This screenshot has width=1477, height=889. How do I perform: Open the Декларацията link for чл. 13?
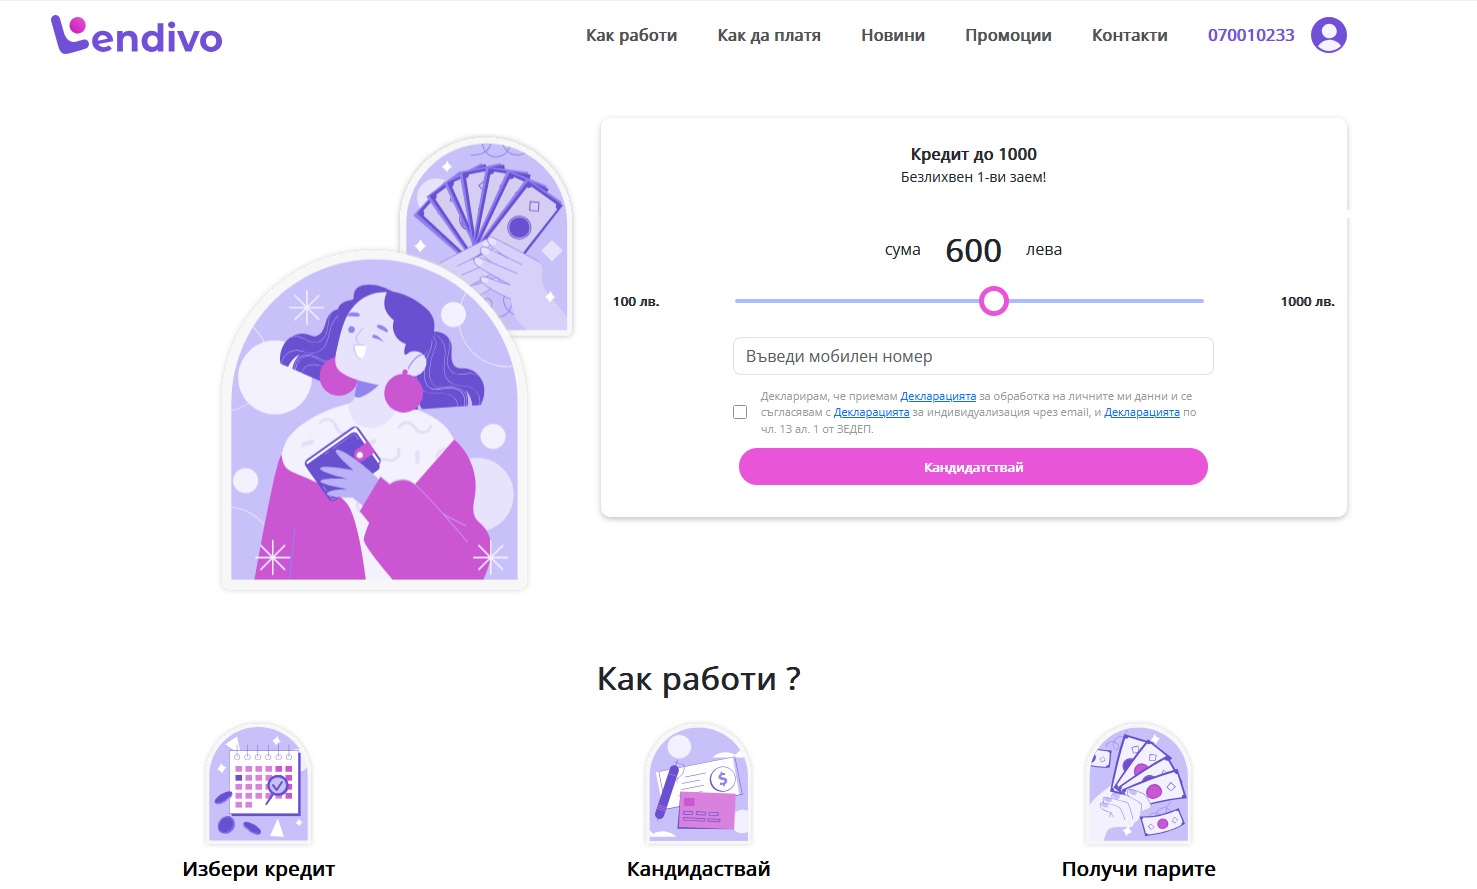coord(1142,412)
